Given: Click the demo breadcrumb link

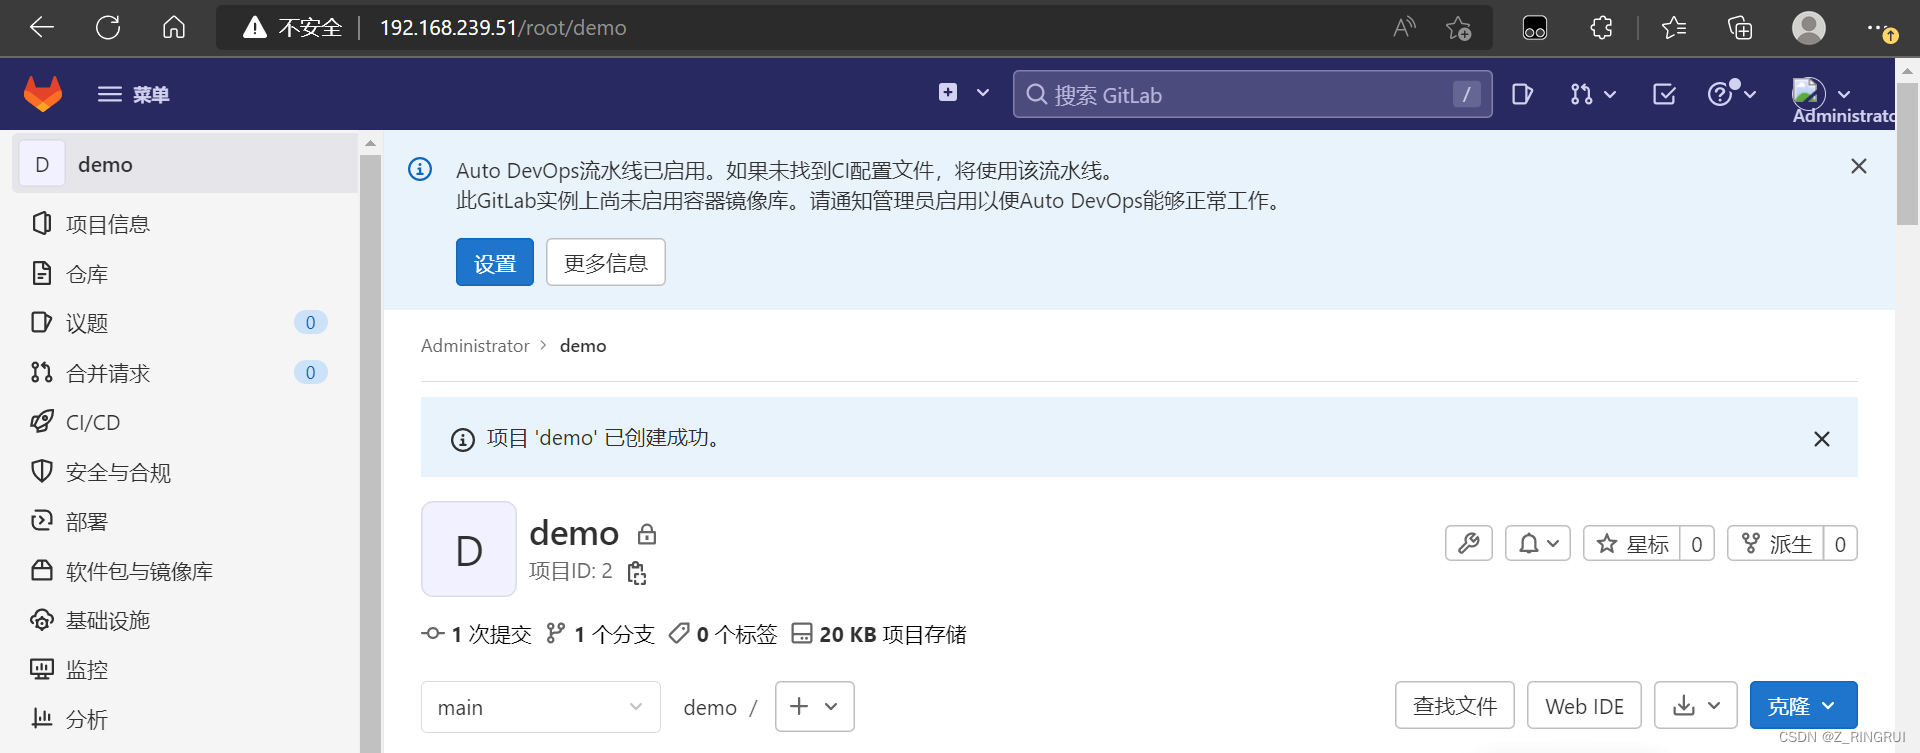Looking at the screenshot, I should 583,346.
